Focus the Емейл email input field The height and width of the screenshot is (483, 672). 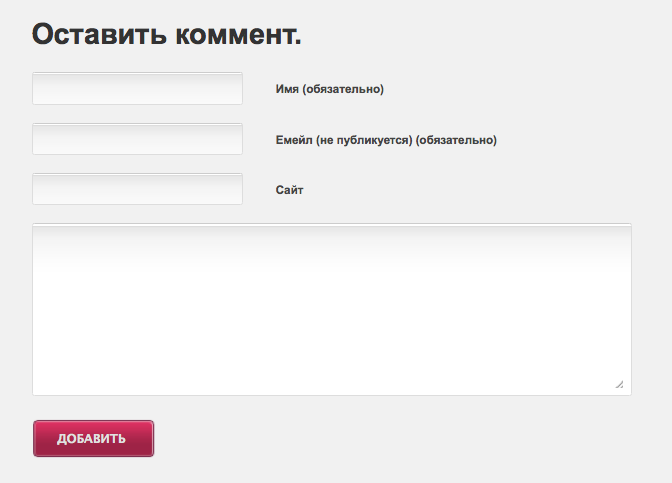coord(137,139)
